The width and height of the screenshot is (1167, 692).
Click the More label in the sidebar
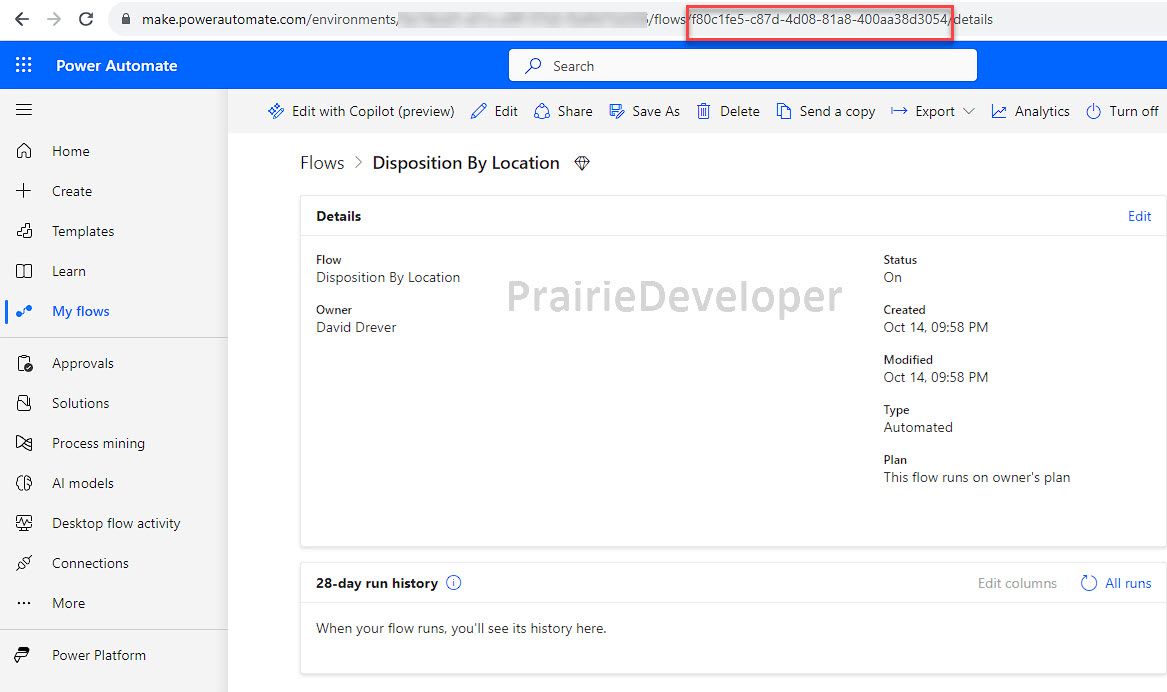[x=68, y=603]
